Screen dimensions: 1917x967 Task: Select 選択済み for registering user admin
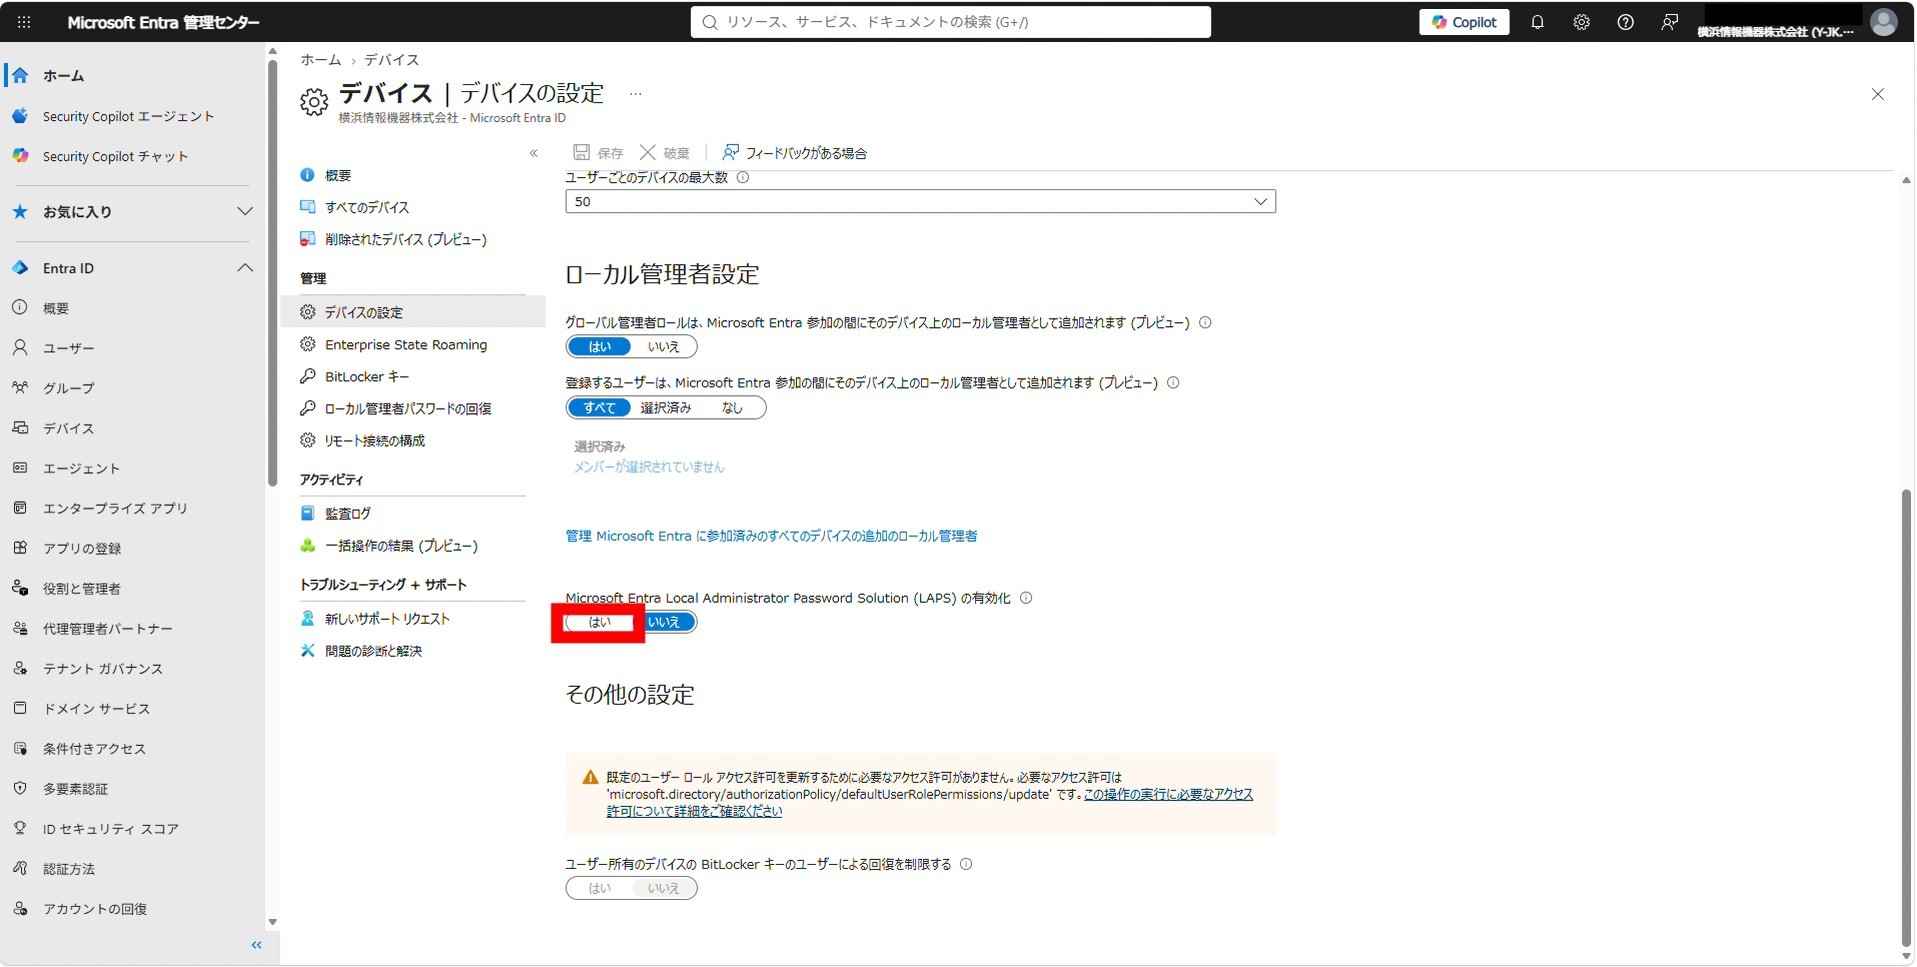pyautogui.click(x=665, y=407)
